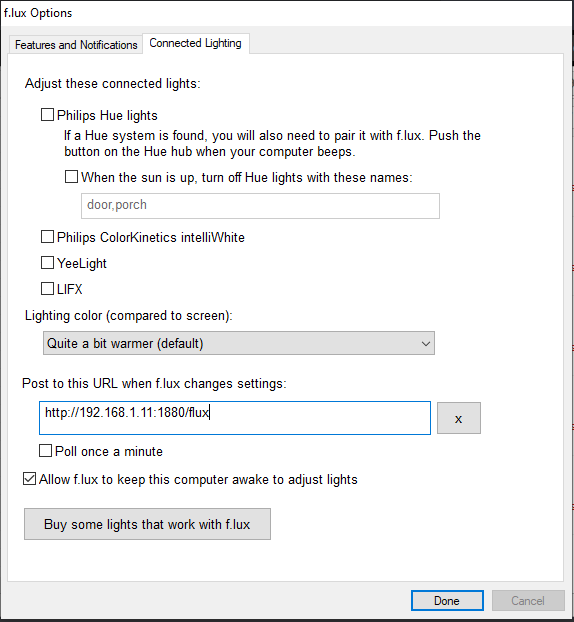This screenshot has width=574, height=622.
Task: Click Buy some lights that work with f.lux
Action: coord(147,524)
